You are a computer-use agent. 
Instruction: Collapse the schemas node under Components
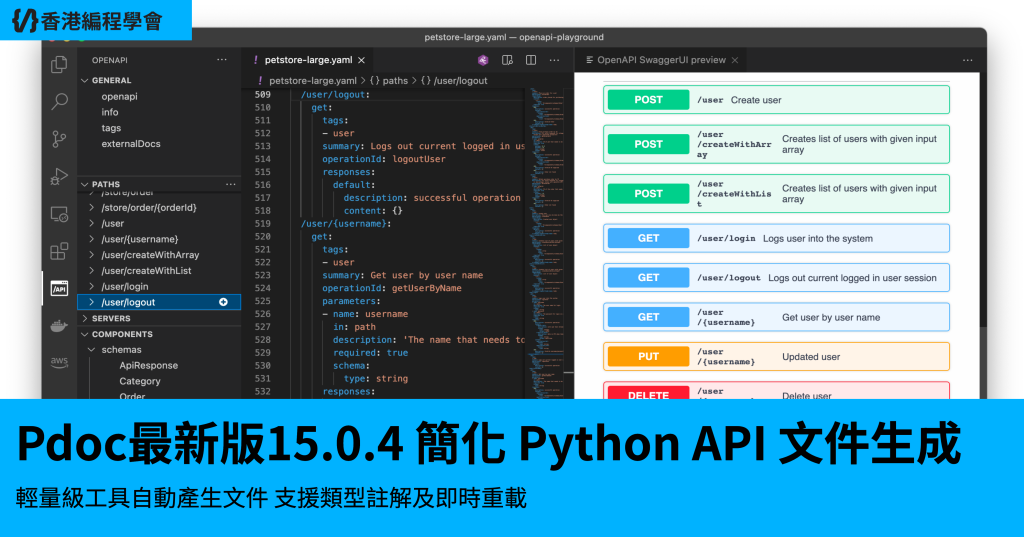pyautogui.click(x=93, y=350)
